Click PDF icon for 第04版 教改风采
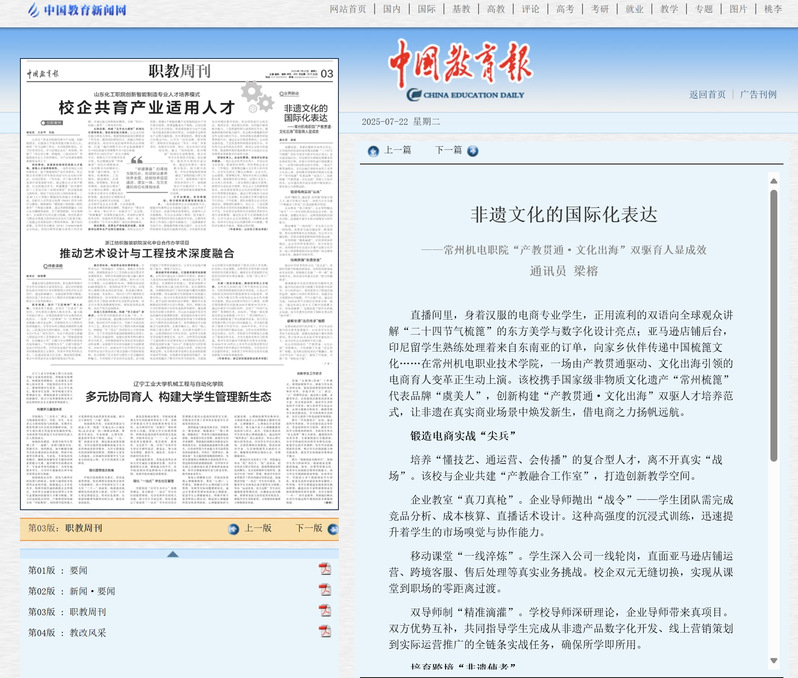This screenshot has height=678, width=798. (x=325, y=632)
